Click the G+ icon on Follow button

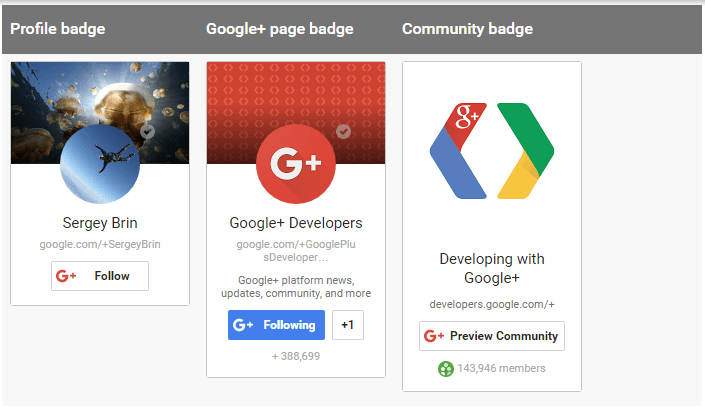(67, 276)
